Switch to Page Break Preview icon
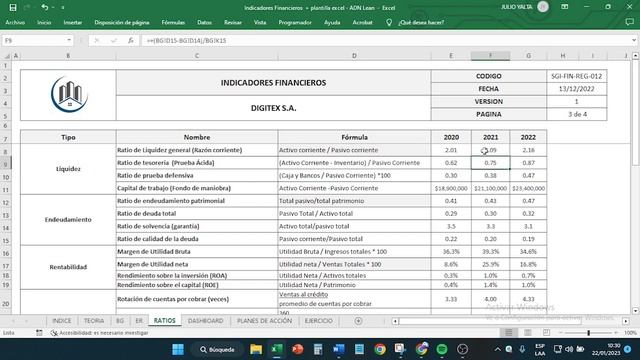This screenshot has width=640, height=360. [x=546, y=333]
